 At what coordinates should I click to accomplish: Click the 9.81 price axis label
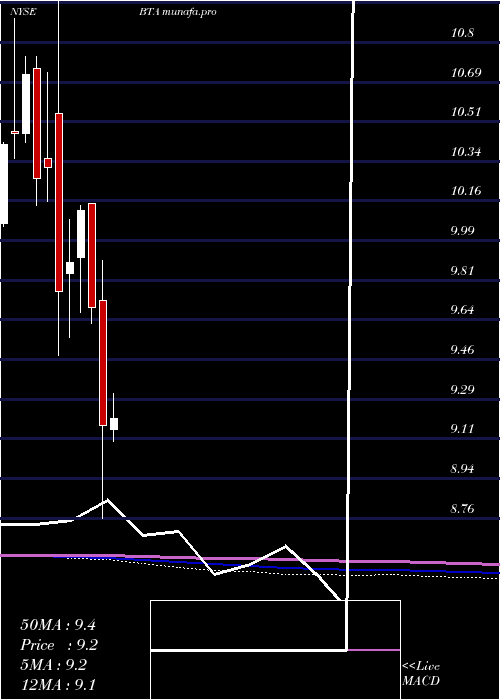(x=463, y=270)
